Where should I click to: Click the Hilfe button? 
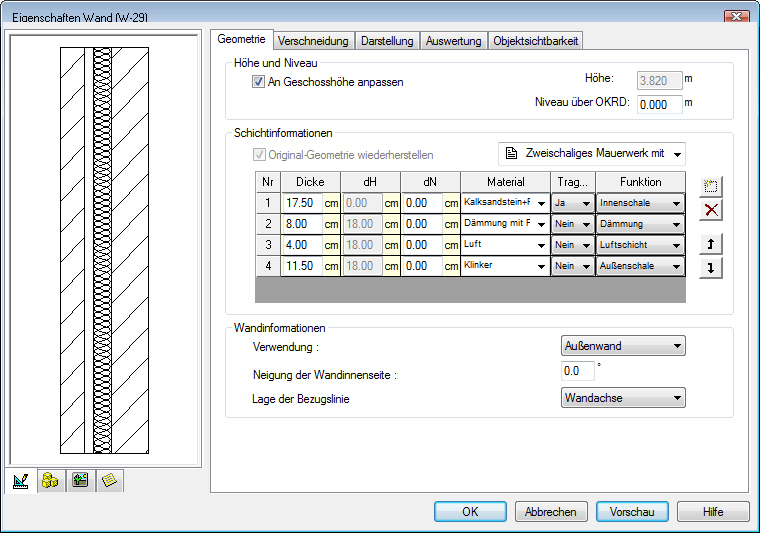[713, 512]
